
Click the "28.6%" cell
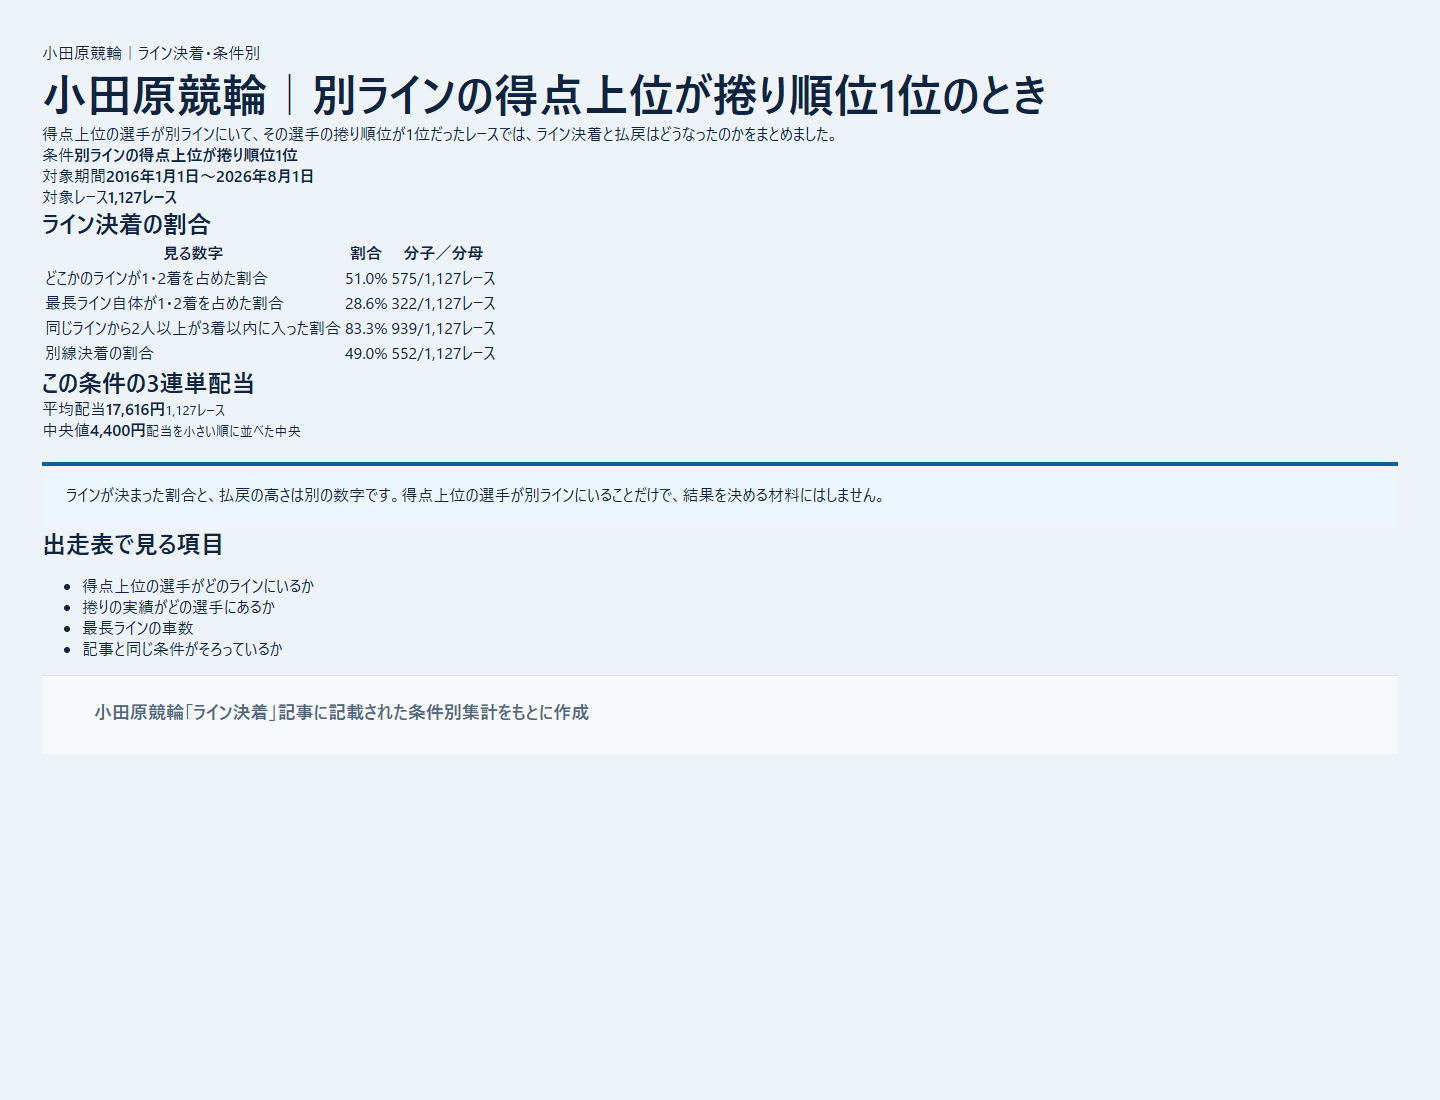coord(366,304)
